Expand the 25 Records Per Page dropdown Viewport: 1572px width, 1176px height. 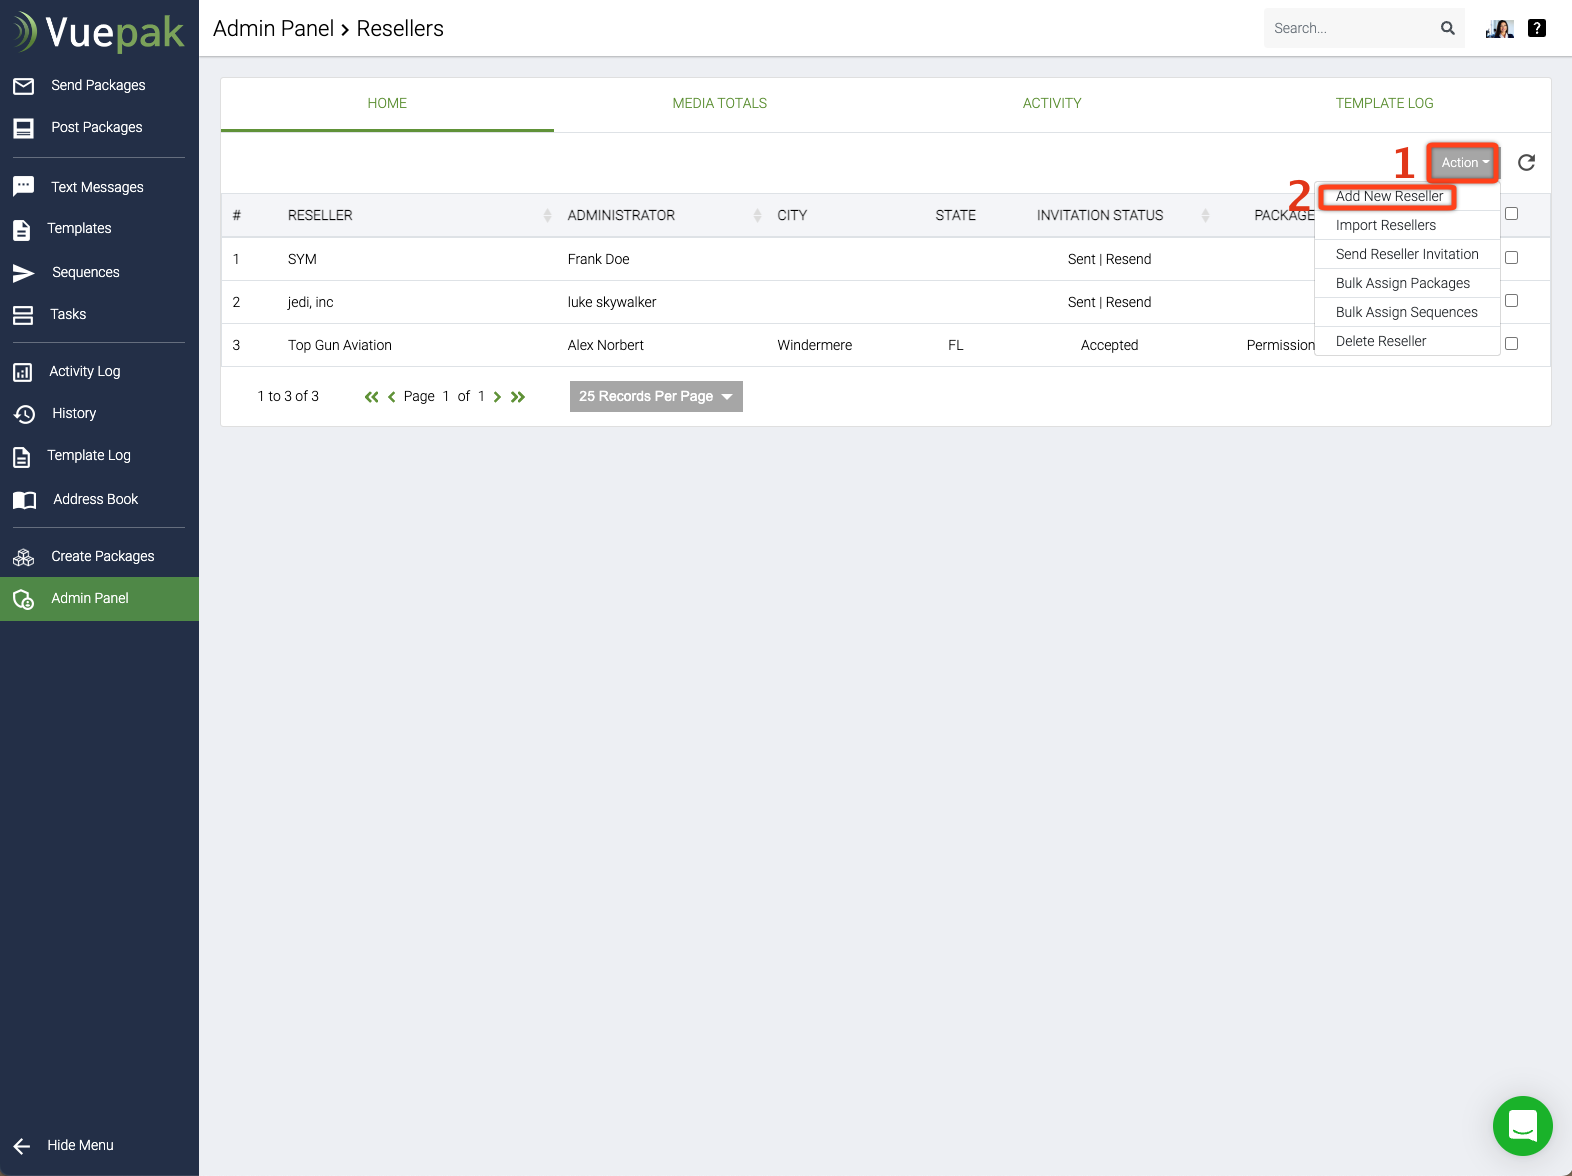click(655, 396)
